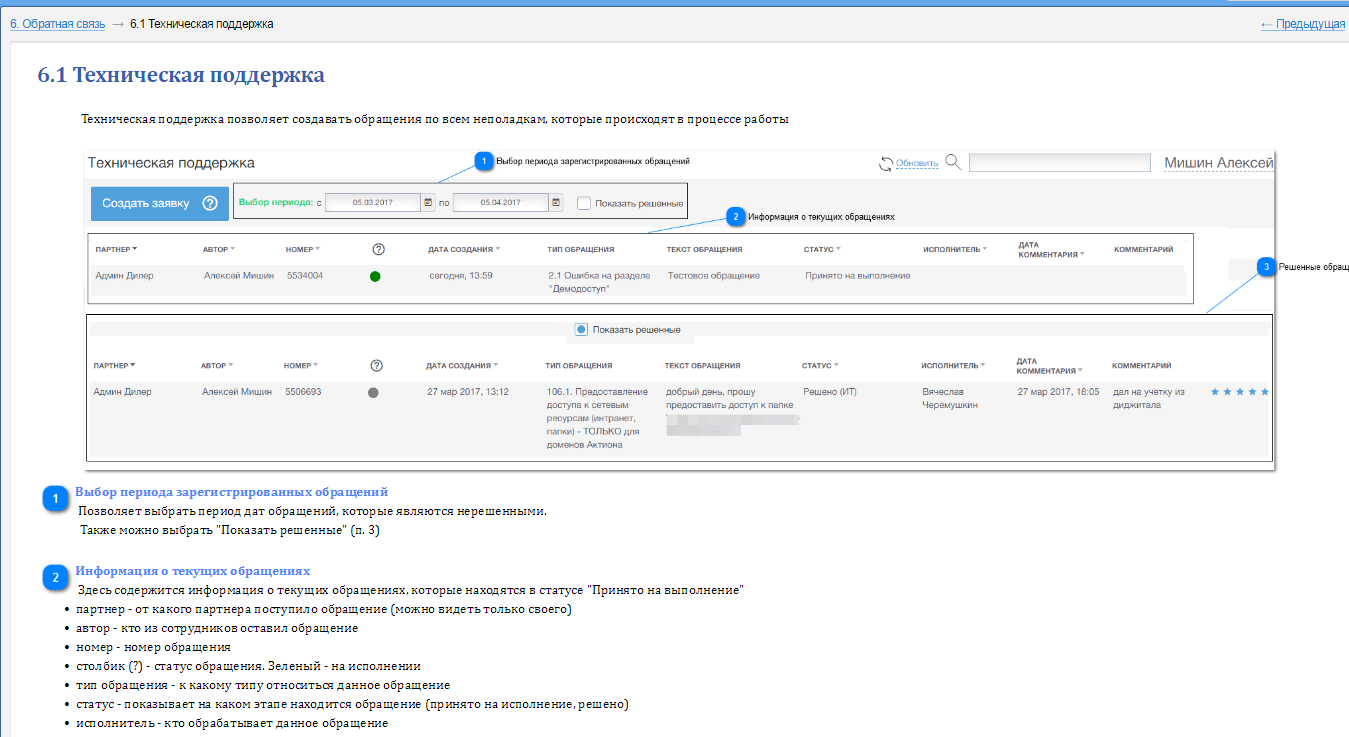
Task: Open the calendar icon after date 05.04.2017
Action: click(x=555, y=203)
